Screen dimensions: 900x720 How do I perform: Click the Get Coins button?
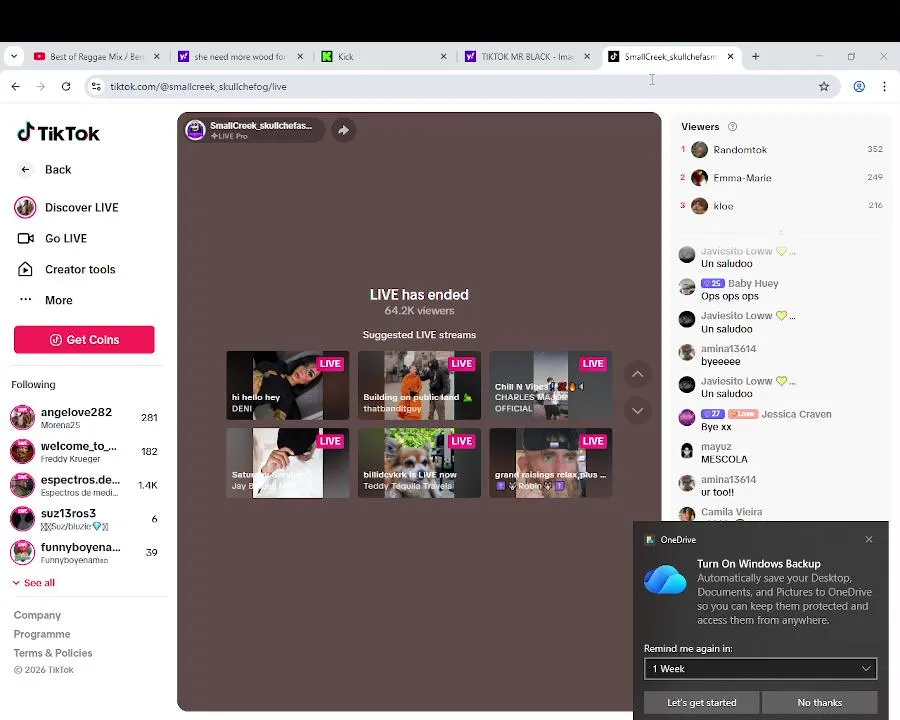coord(84,339)
